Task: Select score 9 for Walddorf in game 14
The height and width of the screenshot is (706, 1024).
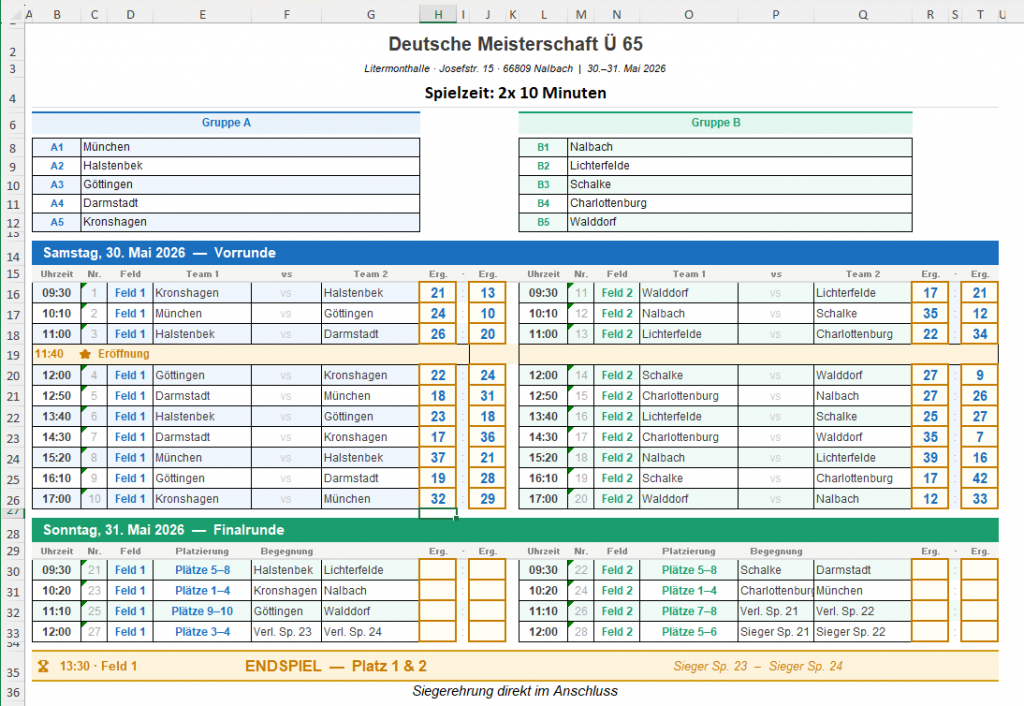Action: [x=980, y=375]
